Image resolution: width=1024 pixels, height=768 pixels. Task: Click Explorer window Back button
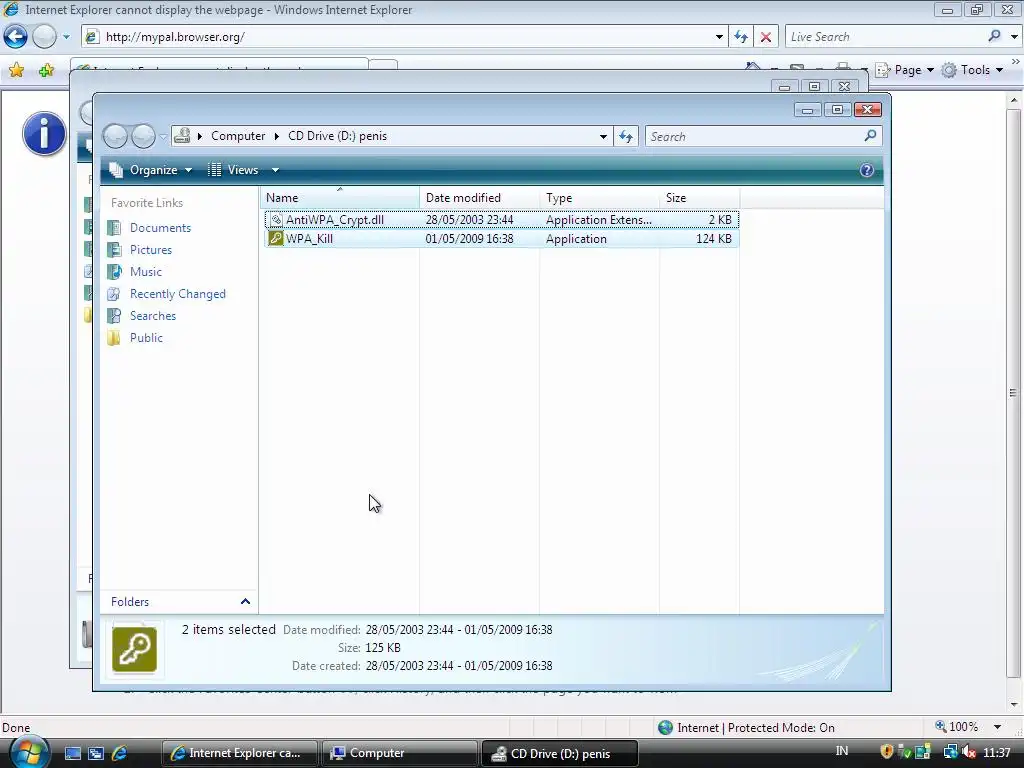(x=116, y=136)
